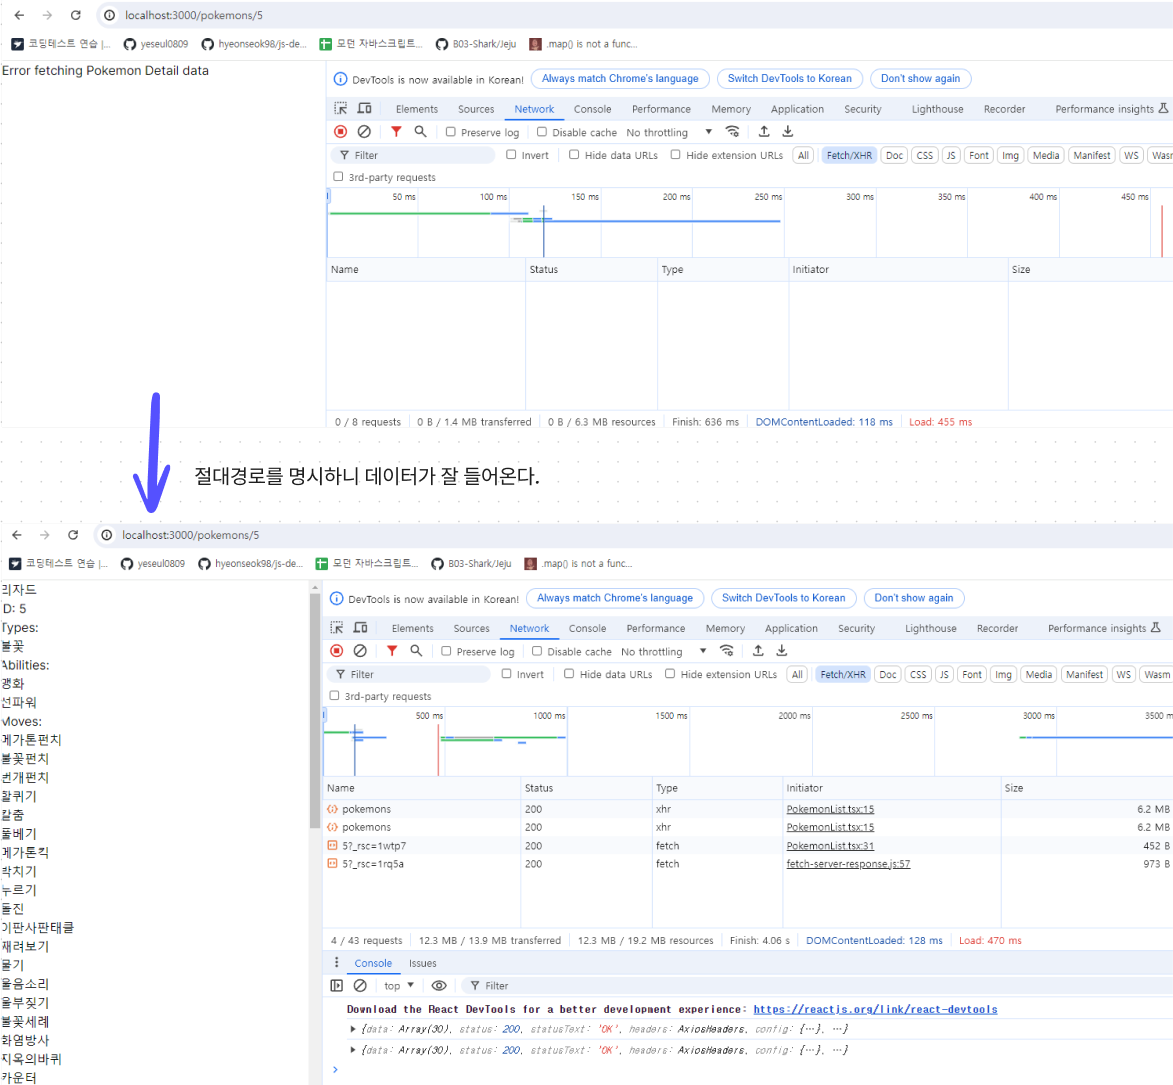The image size is (1173, 1085).
Task: Check 3rd-party requests in top DevTools
Action: point(338,177)
